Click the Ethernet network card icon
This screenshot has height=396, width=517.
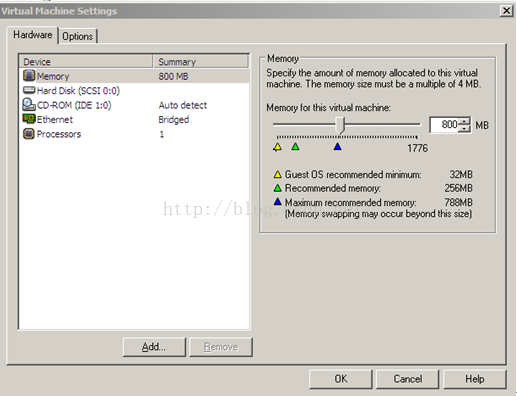(29, 119)
